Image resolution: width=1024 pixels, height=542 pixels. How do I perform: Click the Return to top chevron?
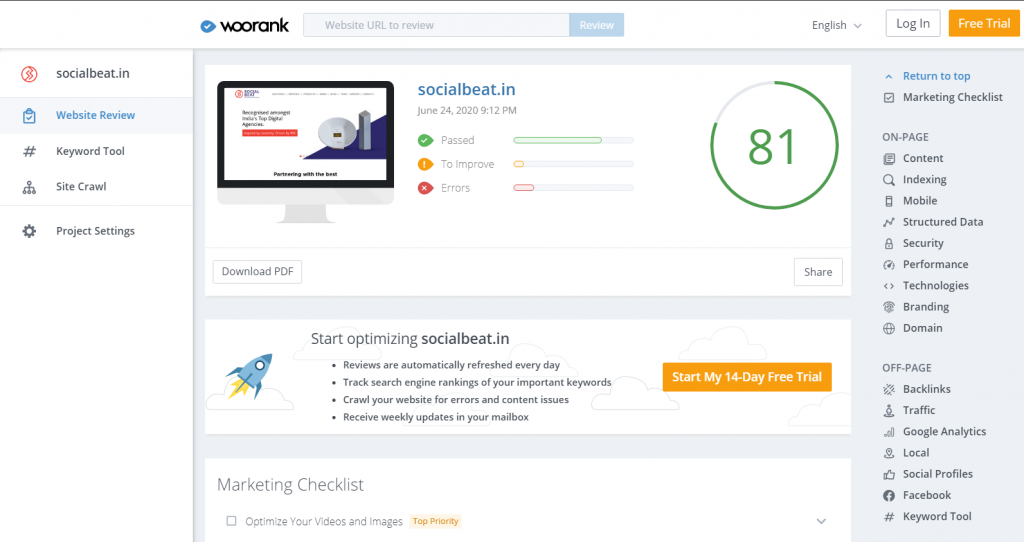pyautogui.click(x=888, y=76)
